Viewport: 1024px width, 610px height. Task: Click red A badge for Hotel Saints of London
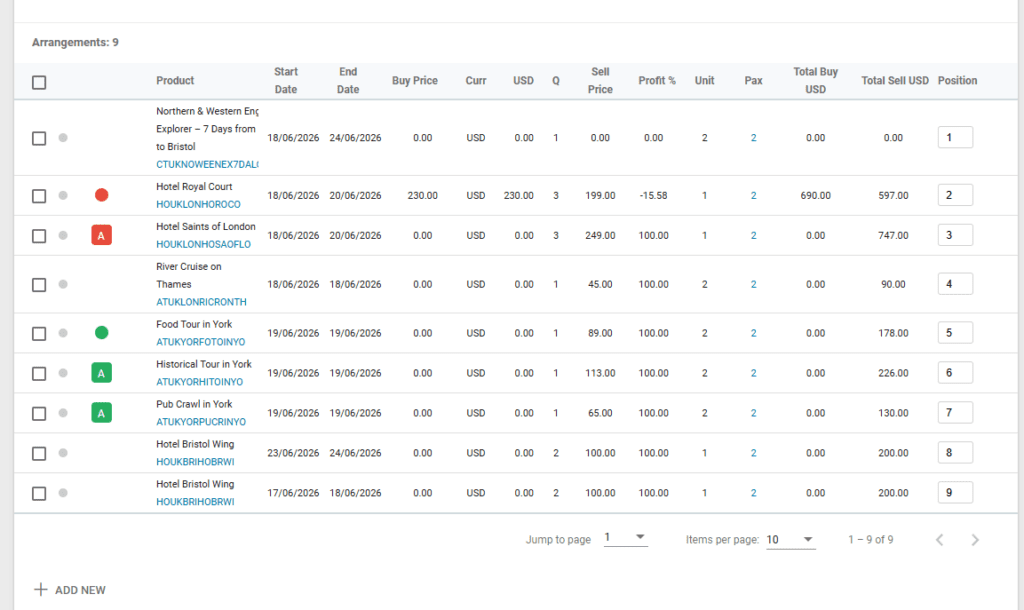(101, 235)
